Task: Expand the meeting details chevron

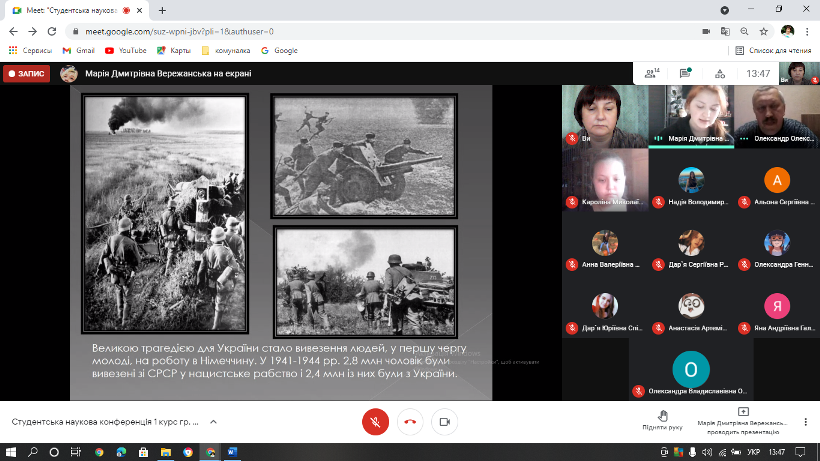Action: coord(213,422)
